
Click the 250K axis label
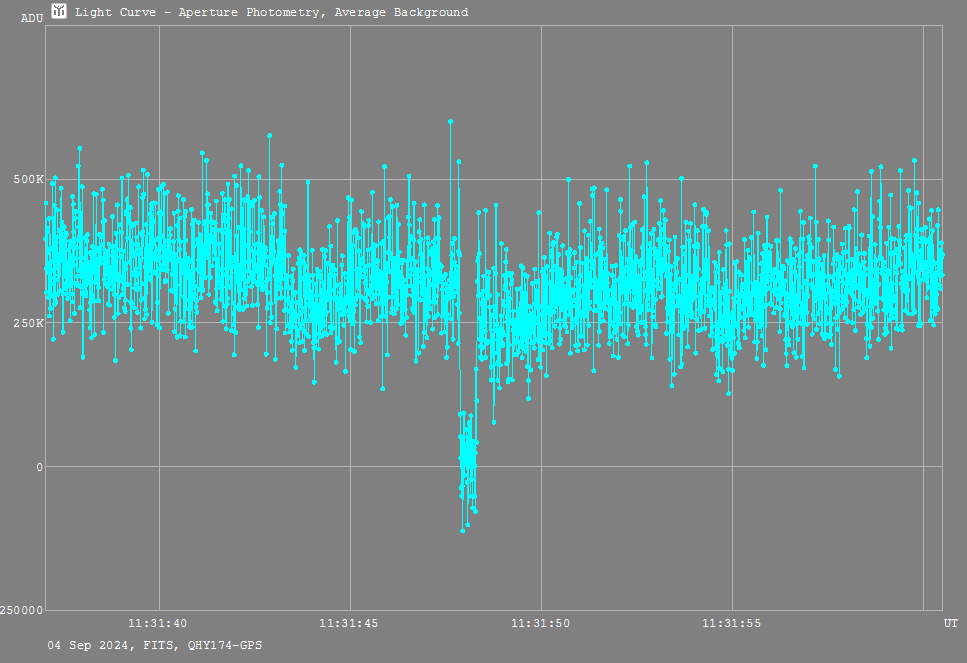click(x=29, y=323)
